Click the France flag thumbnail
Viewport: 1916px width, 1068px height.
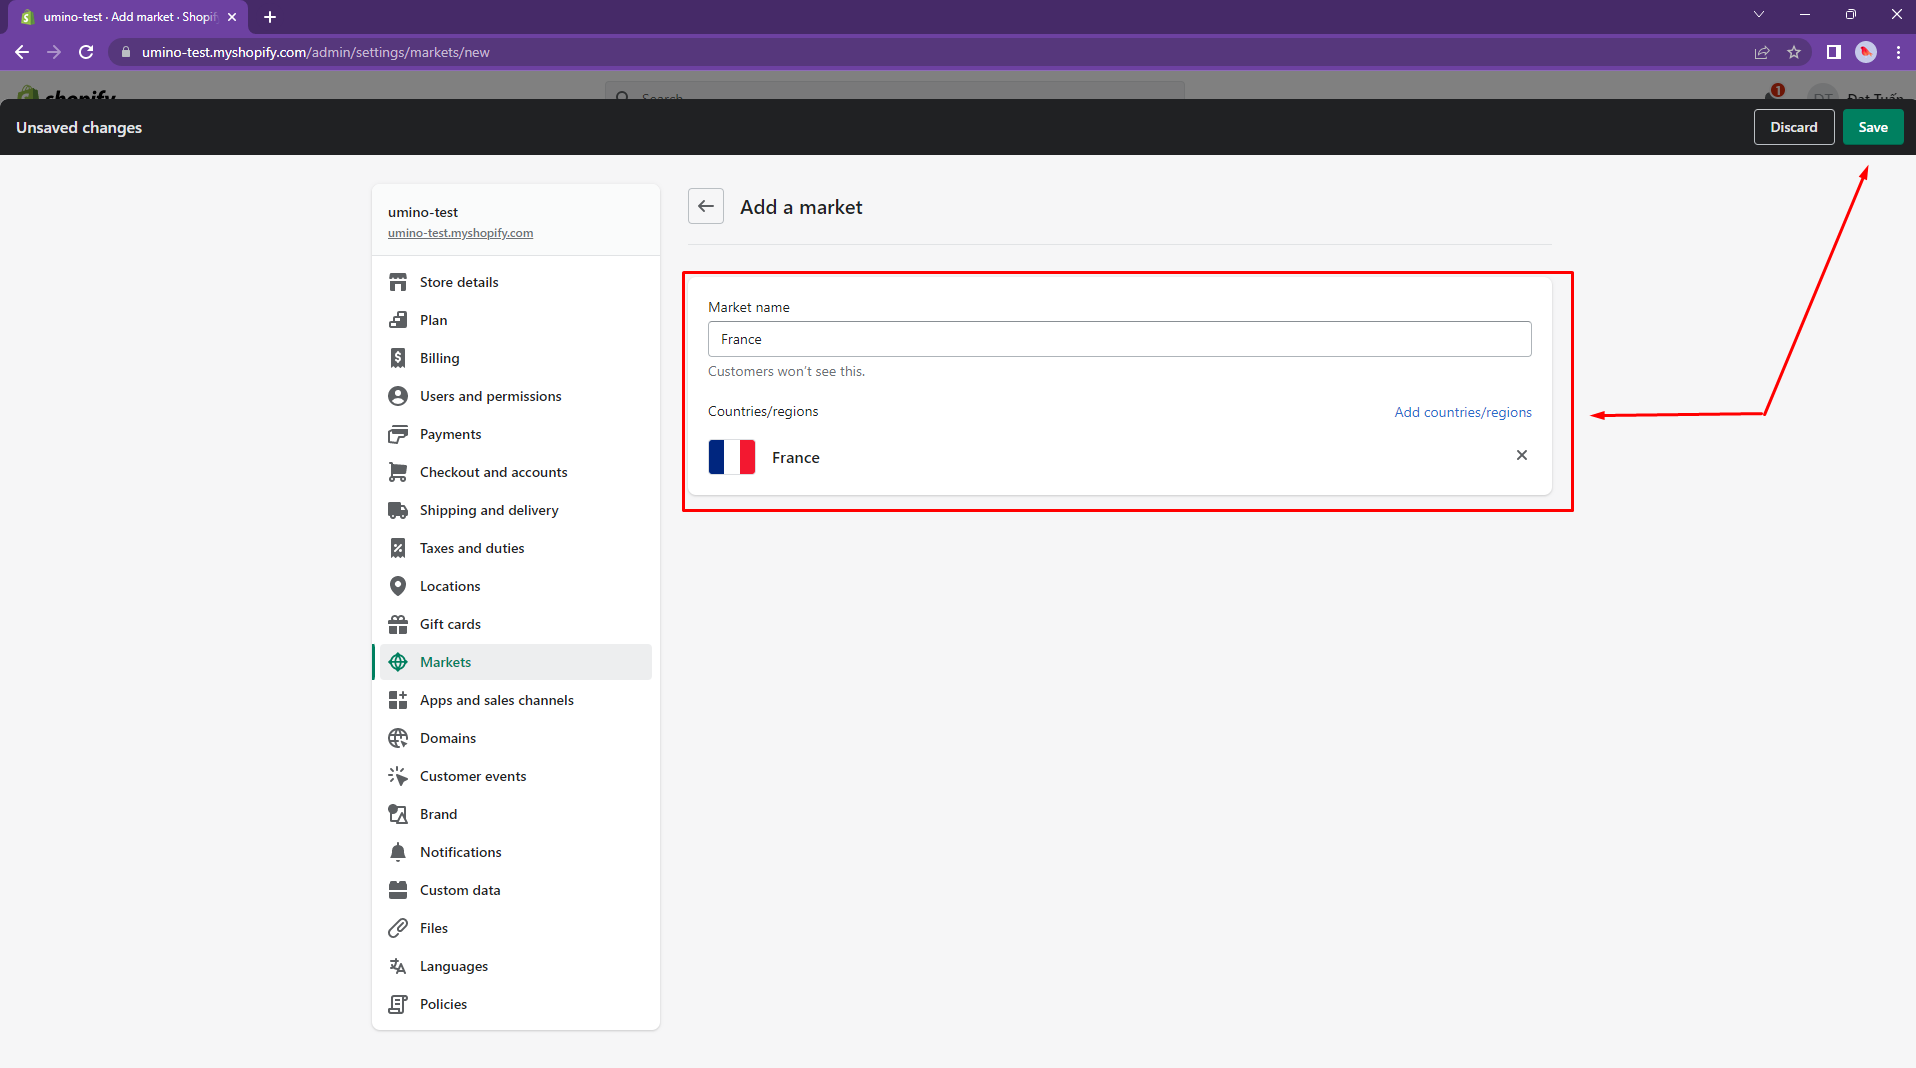[732, 457]
